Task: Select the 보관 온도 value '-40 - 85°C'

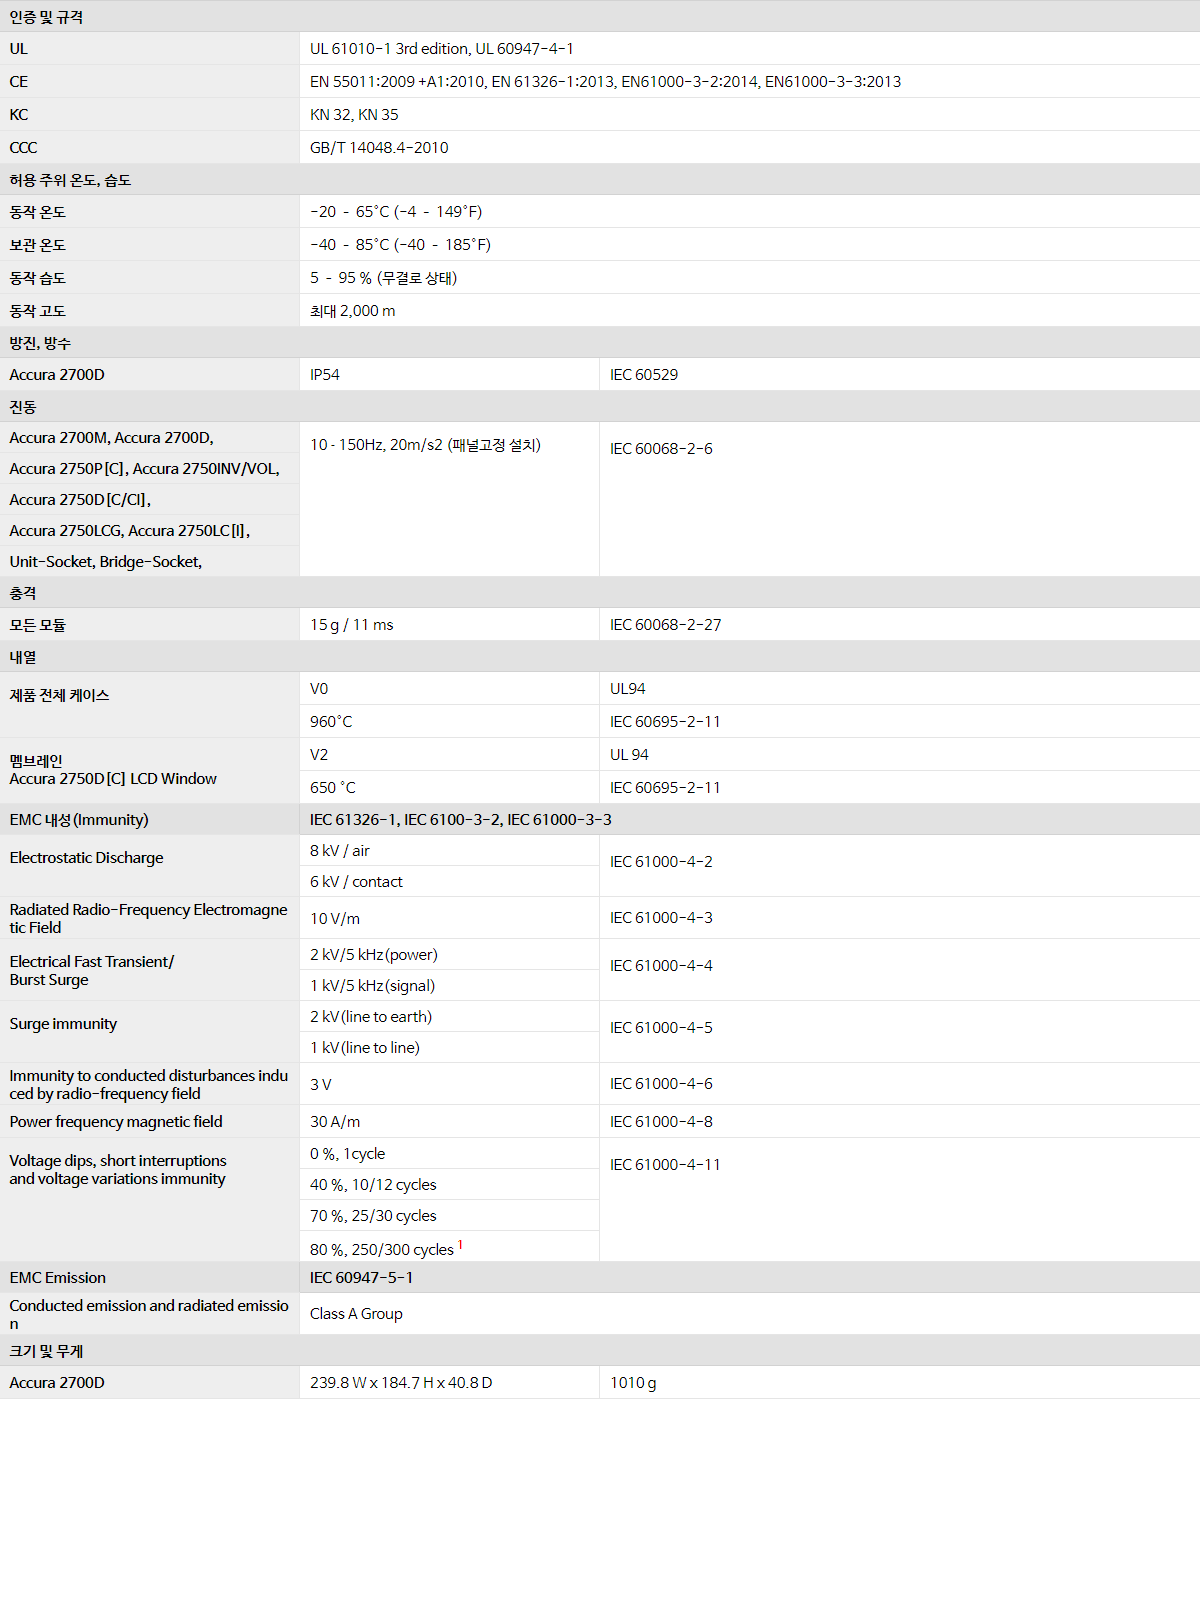Action: point(400,245)
